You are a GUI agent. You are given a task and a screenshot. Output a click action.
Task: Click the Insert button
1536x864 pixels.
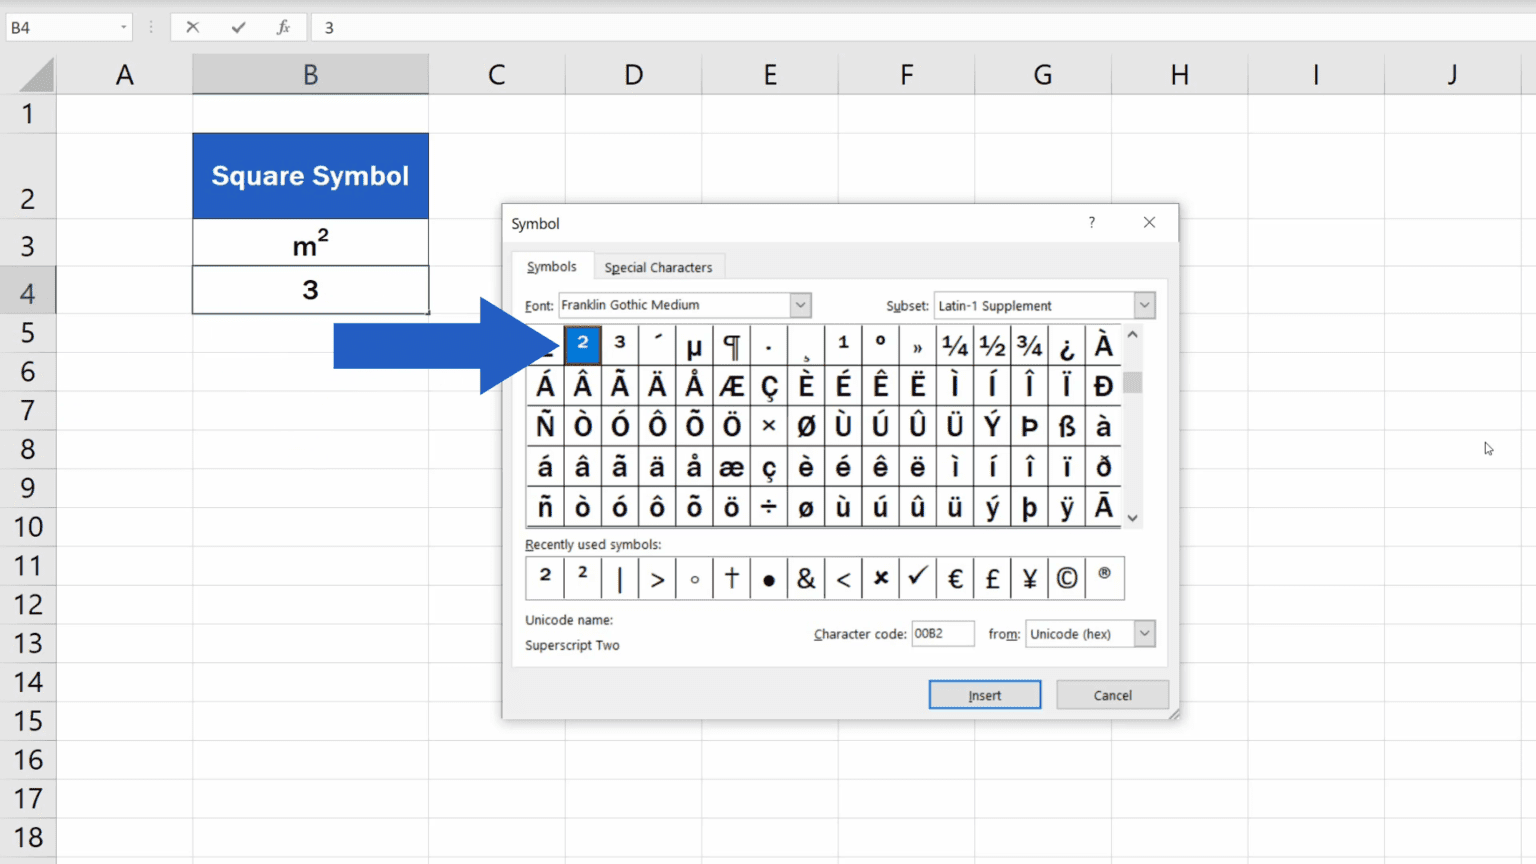(x=984, y=694)
